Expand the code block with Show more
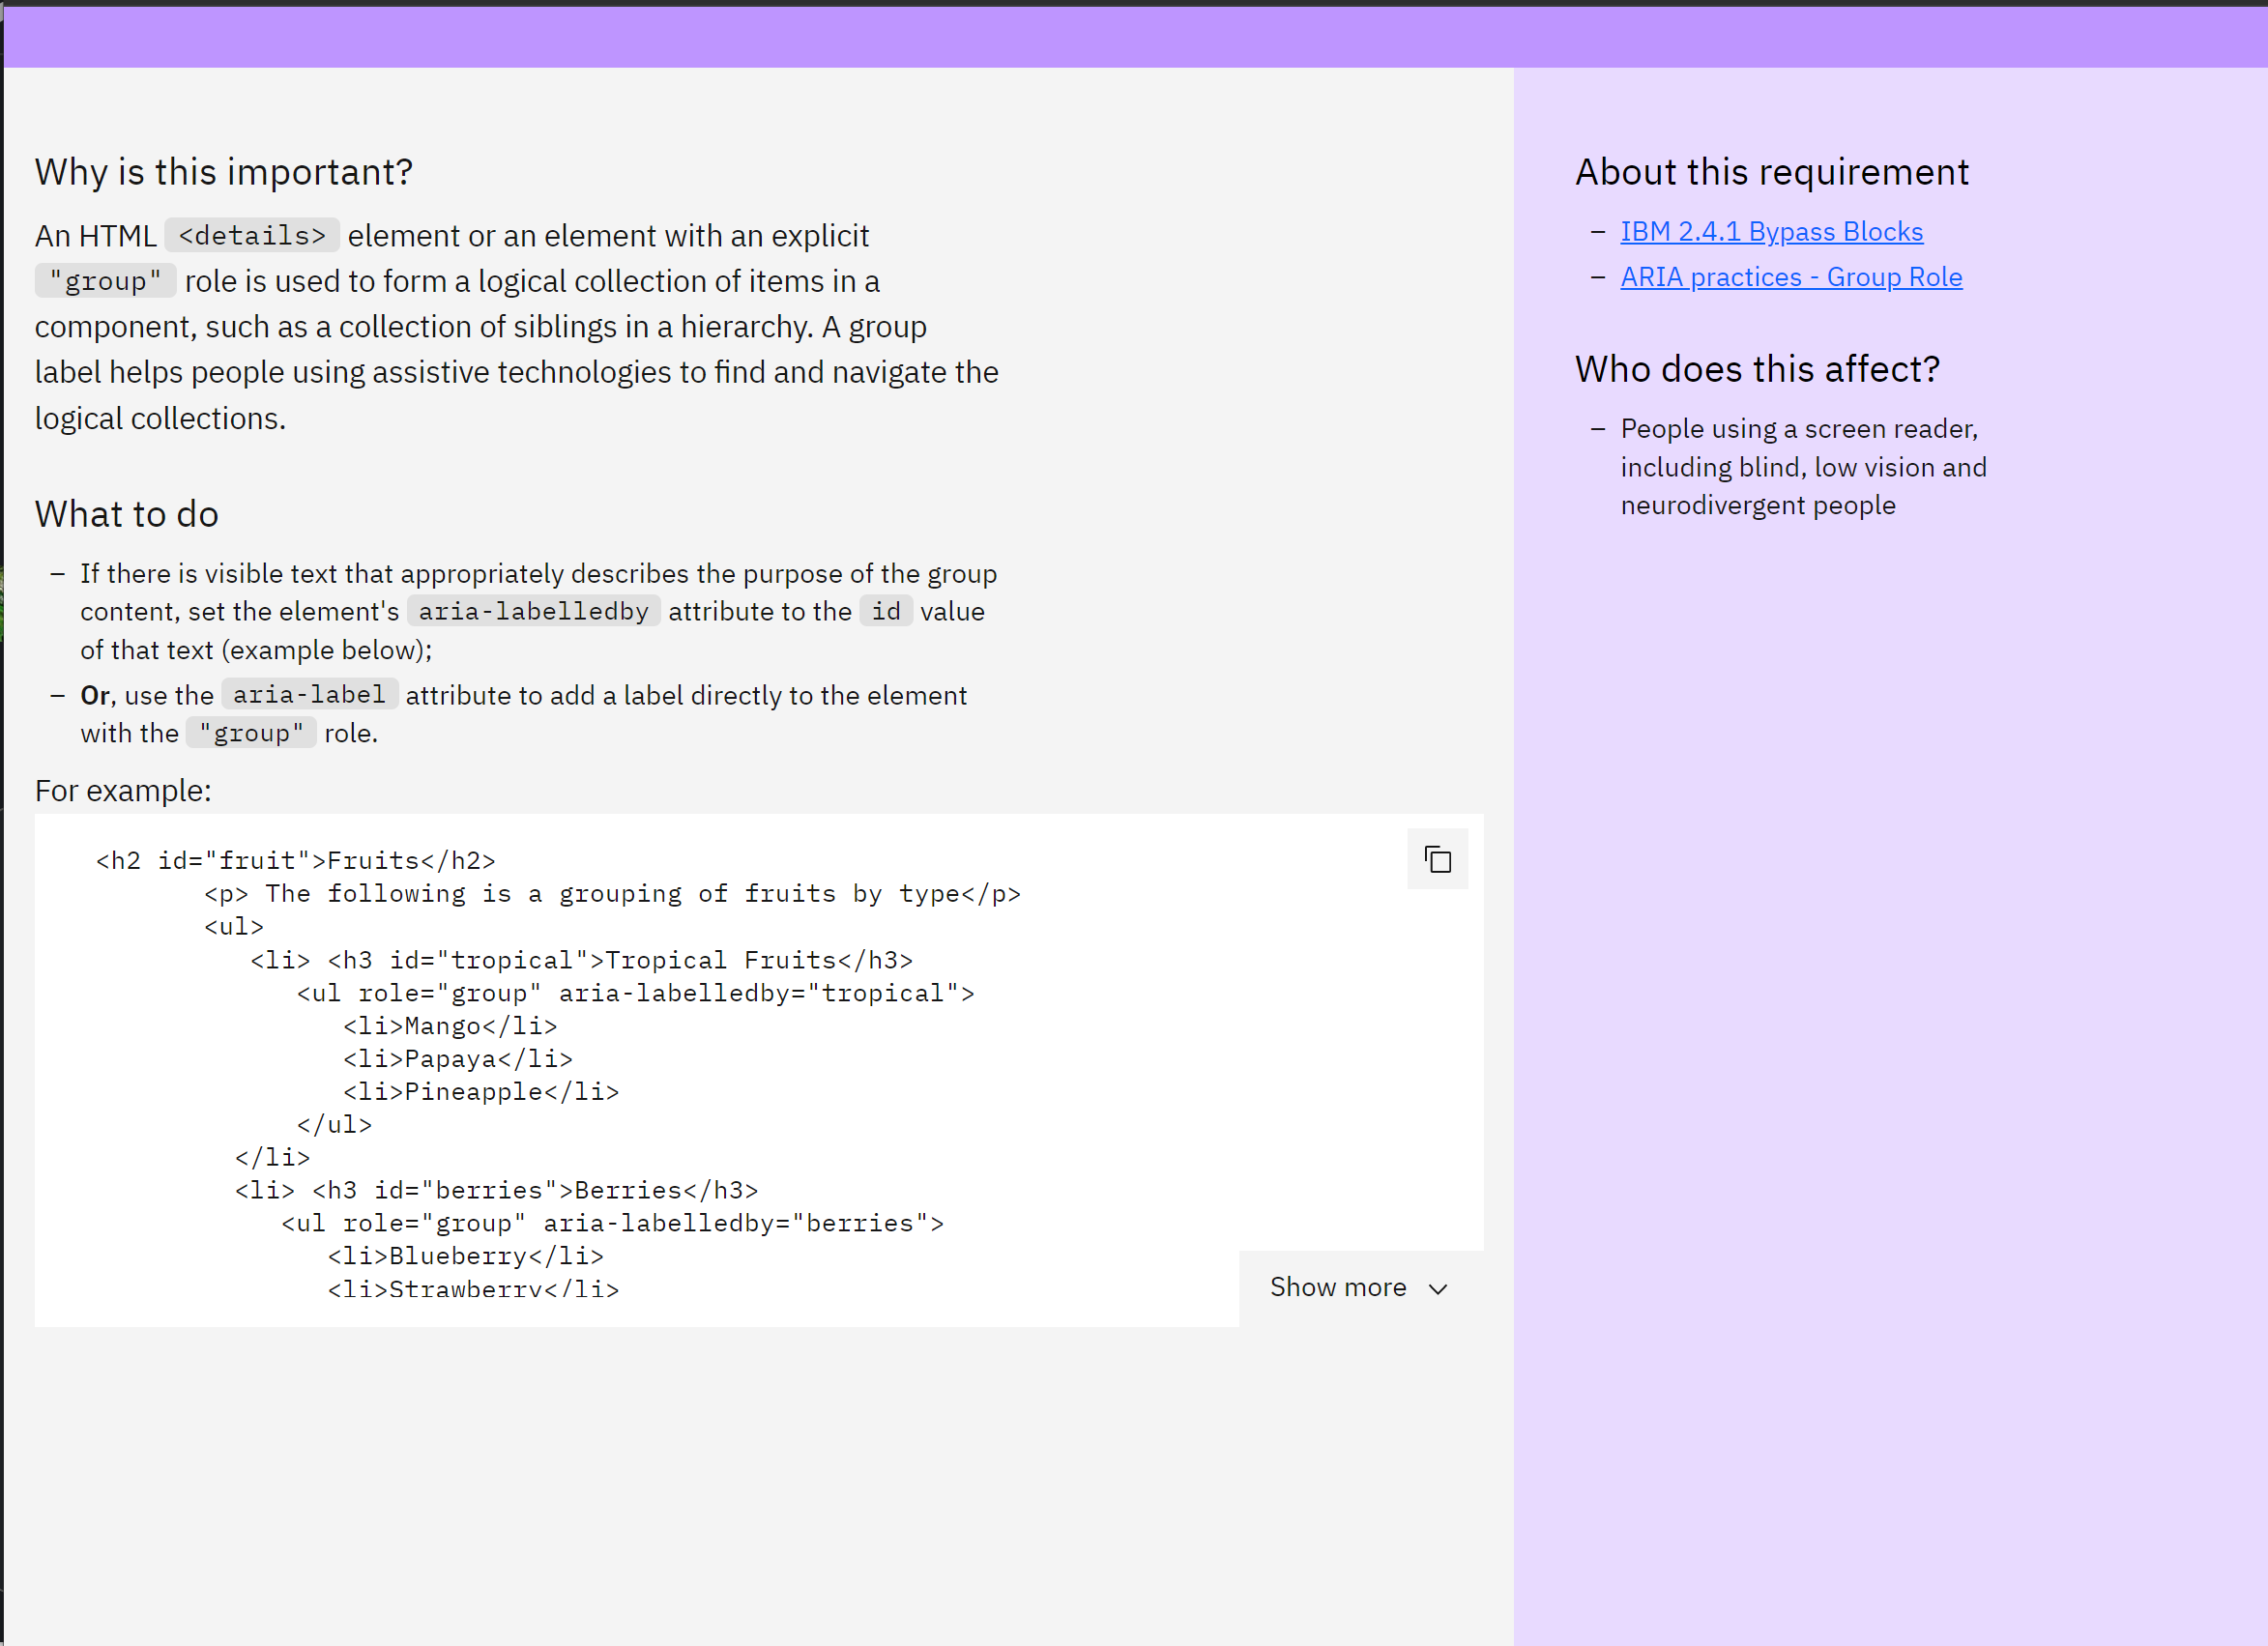The width and height of the screenshot is (2268, 1646). click(x=1340, y=1288)
